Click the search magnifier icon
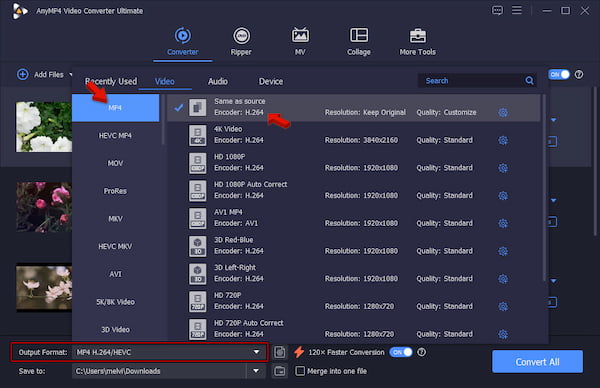Viewport: 600px width, 388px height. (529, 80)
